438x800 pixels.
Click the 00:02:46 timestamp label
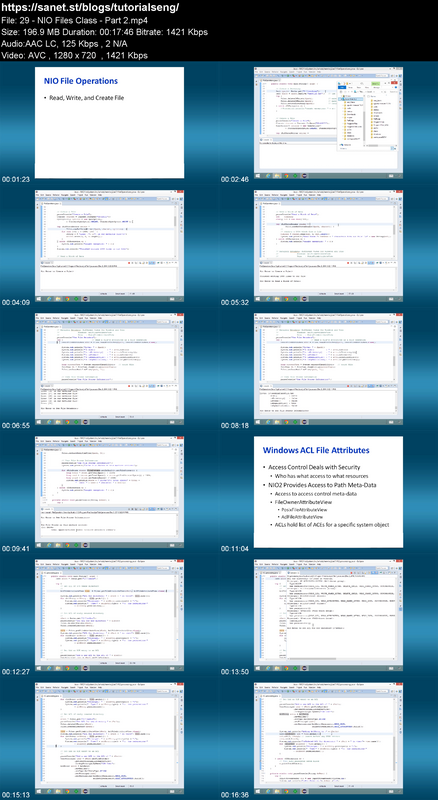[235, 180]
